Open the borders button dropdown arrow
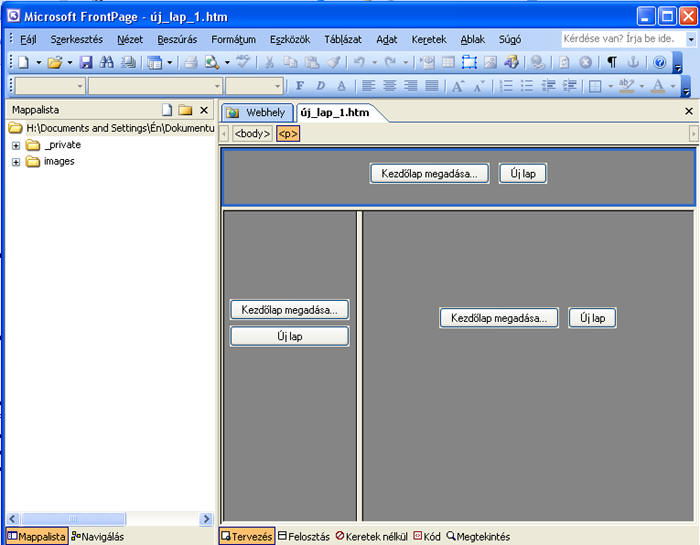The width and height of the screenshot is (700, 545). [610, 86]
